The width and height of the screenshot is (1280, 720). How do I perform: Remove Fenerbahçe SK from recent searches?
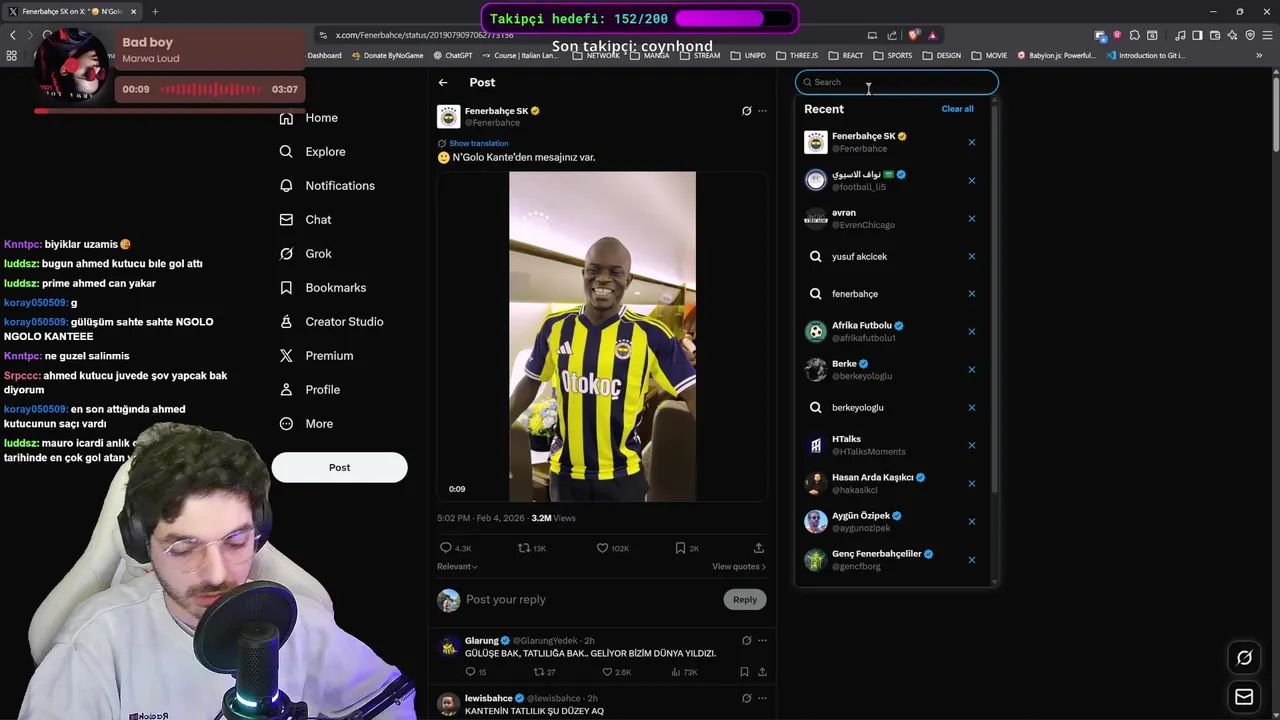tap(971, 142)
